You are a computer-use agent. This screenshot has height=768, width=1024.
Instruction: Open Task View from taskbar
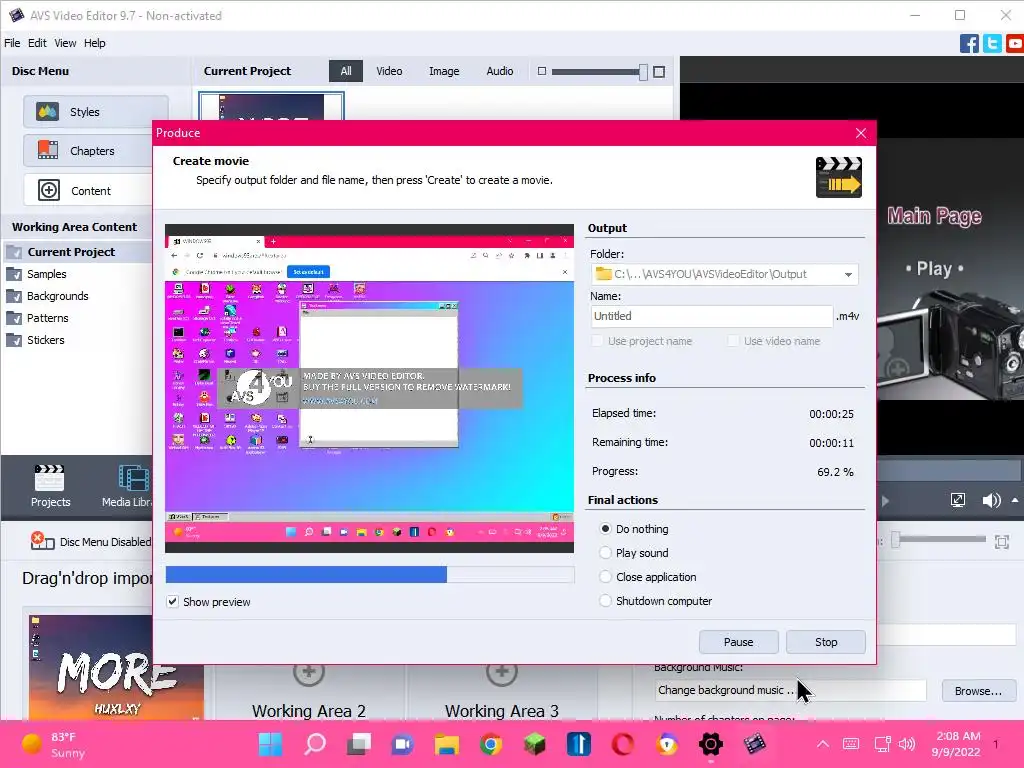[359, 744]
